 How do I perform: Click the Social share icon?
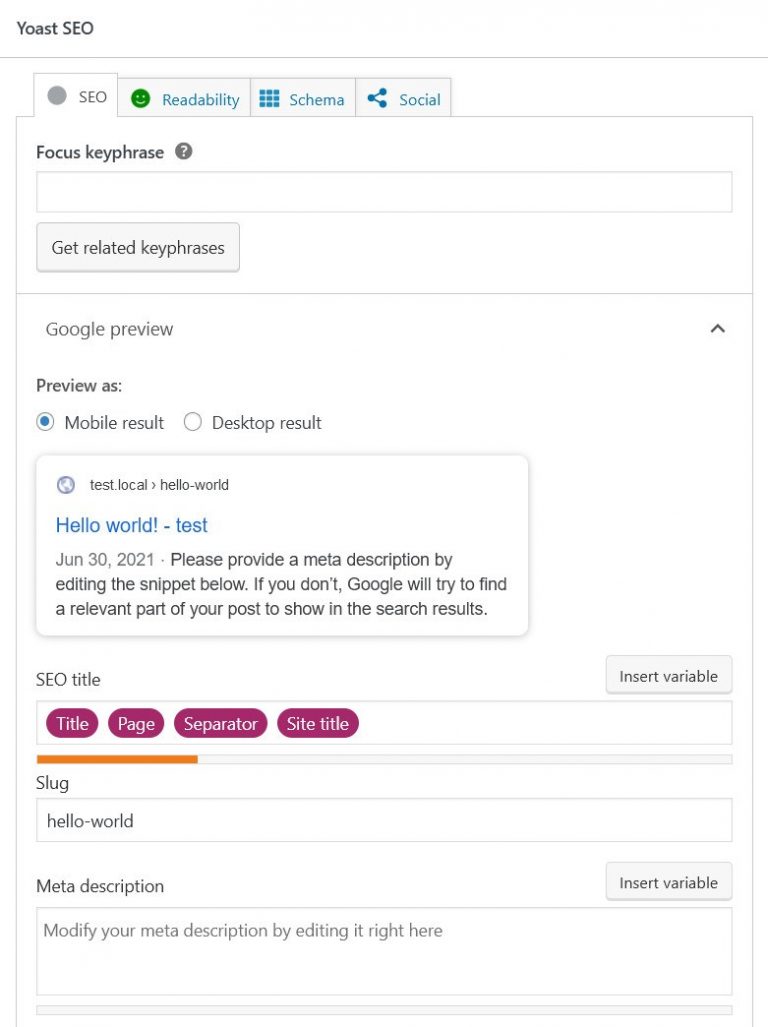[x=377, y=99]
